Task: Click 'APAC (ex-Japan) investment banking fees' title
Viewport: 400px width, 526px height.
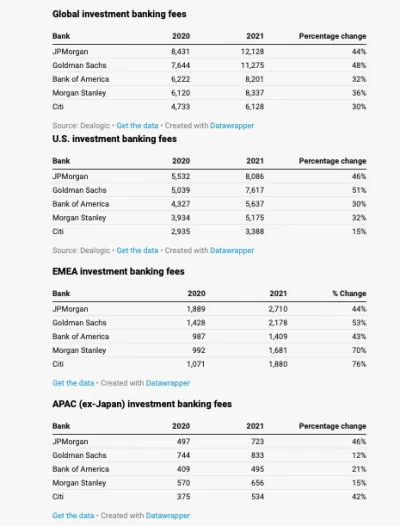Action: pyautogui.click(x=142, y=404)
